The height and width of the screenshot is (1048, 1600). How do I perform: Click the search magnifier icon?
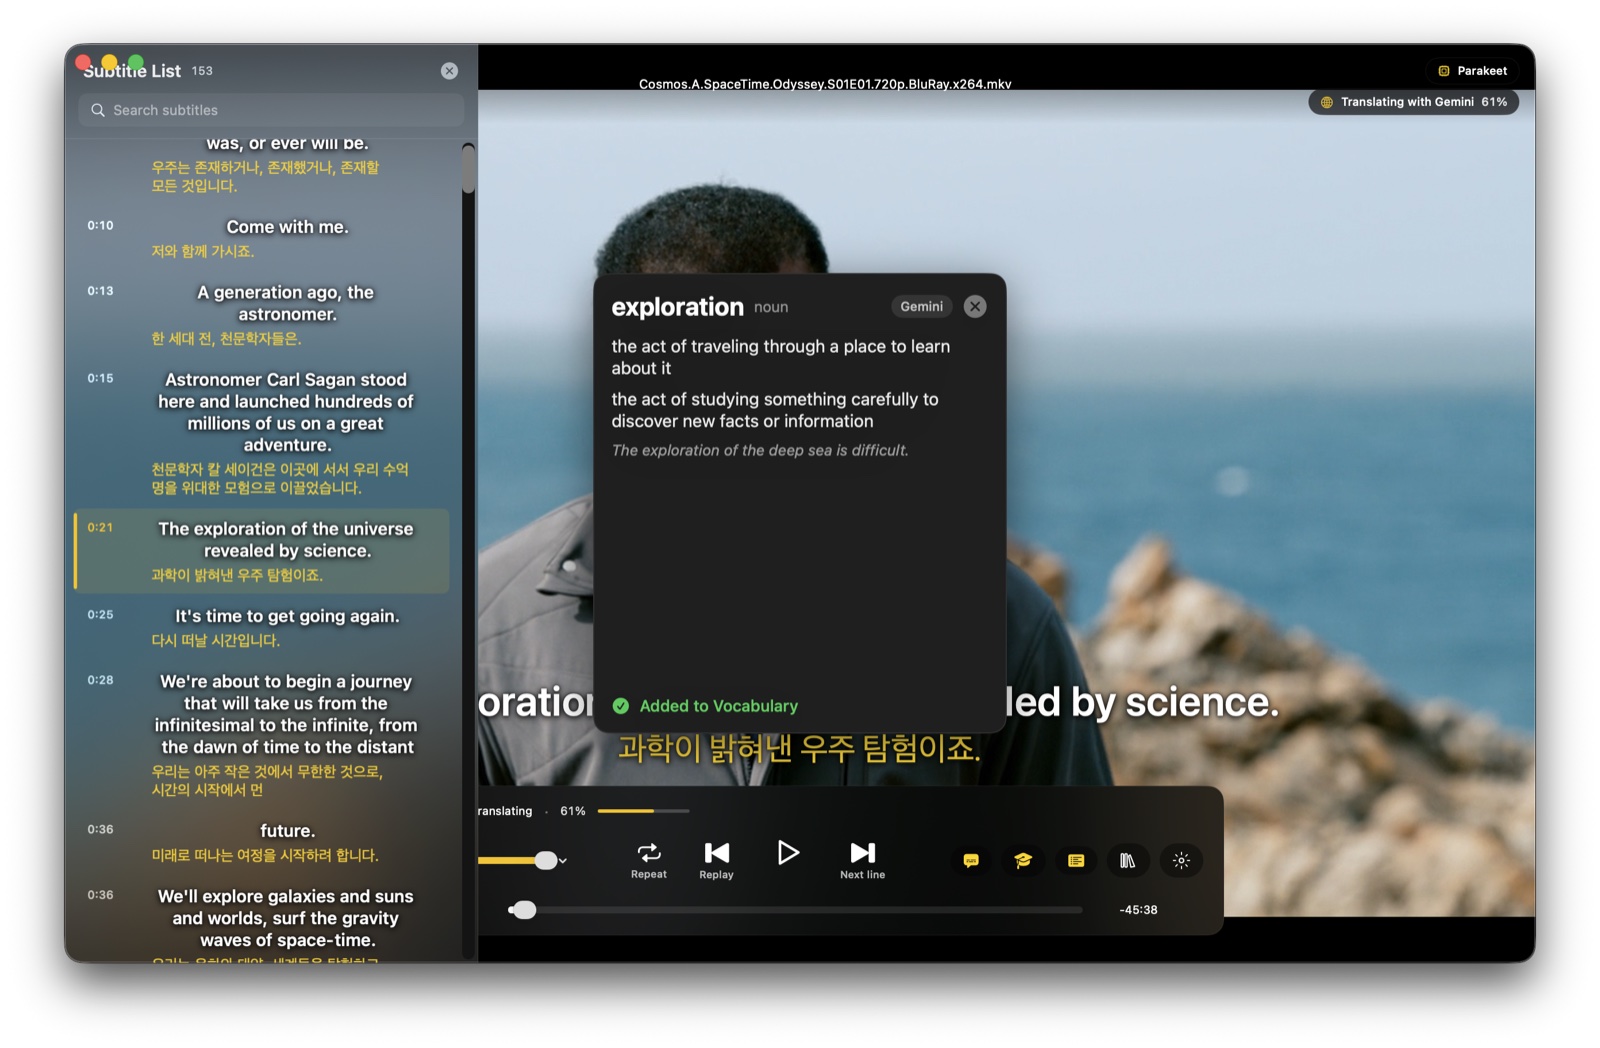click(x=98, y=110)
